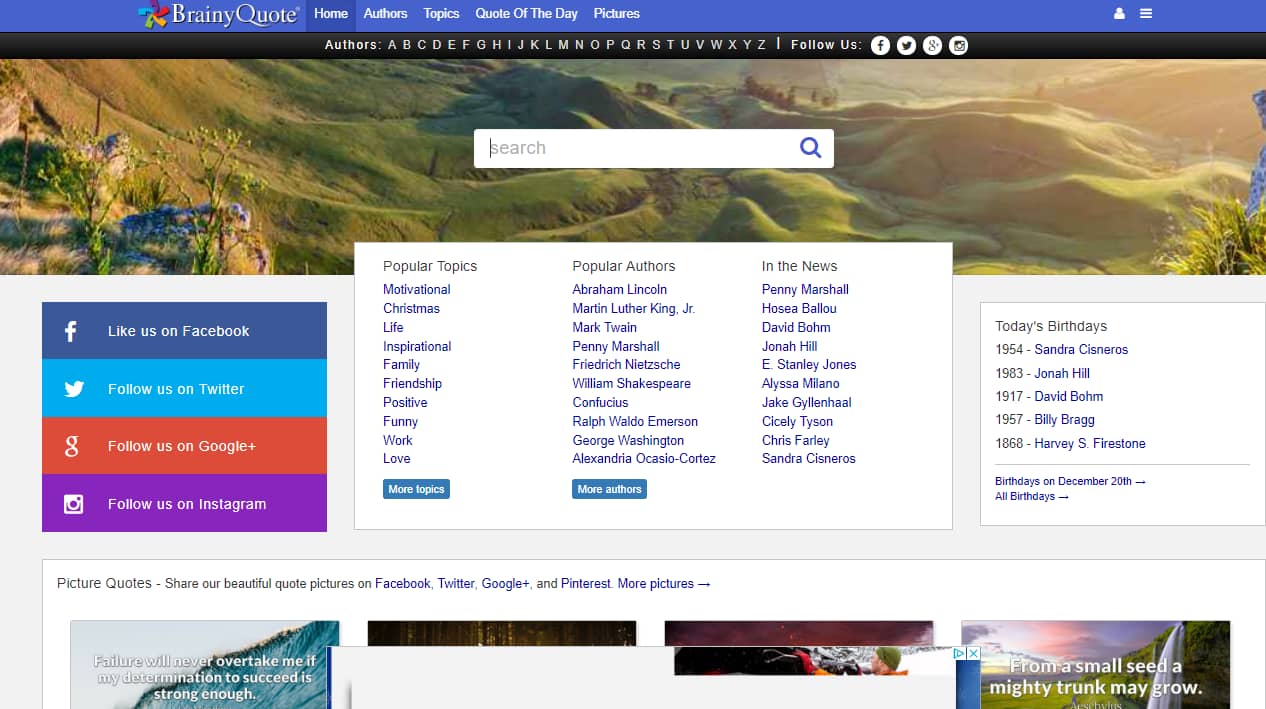Viewport: 1266px width, 709px height.
Task: Open Birthdays on December 20th link
Action: click(1070, 481)
